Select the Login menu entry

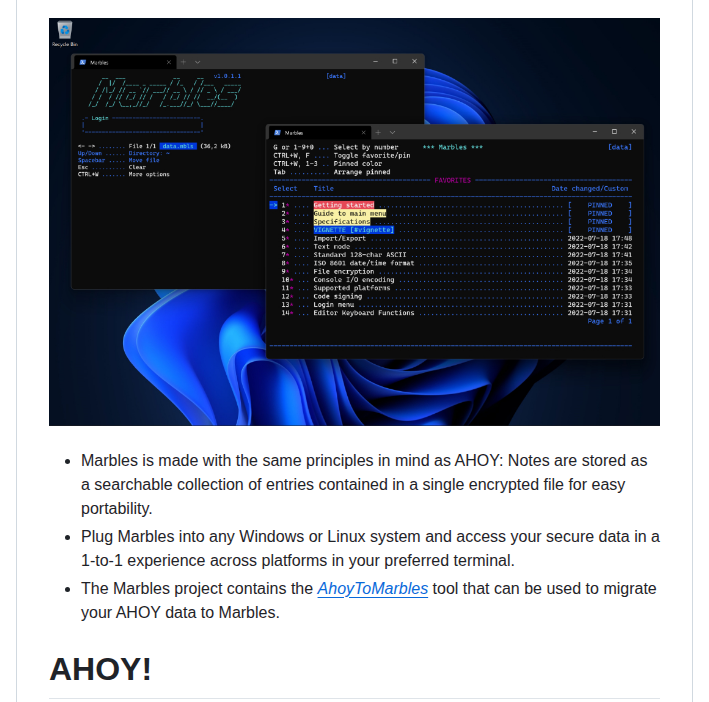coord(334,304)
